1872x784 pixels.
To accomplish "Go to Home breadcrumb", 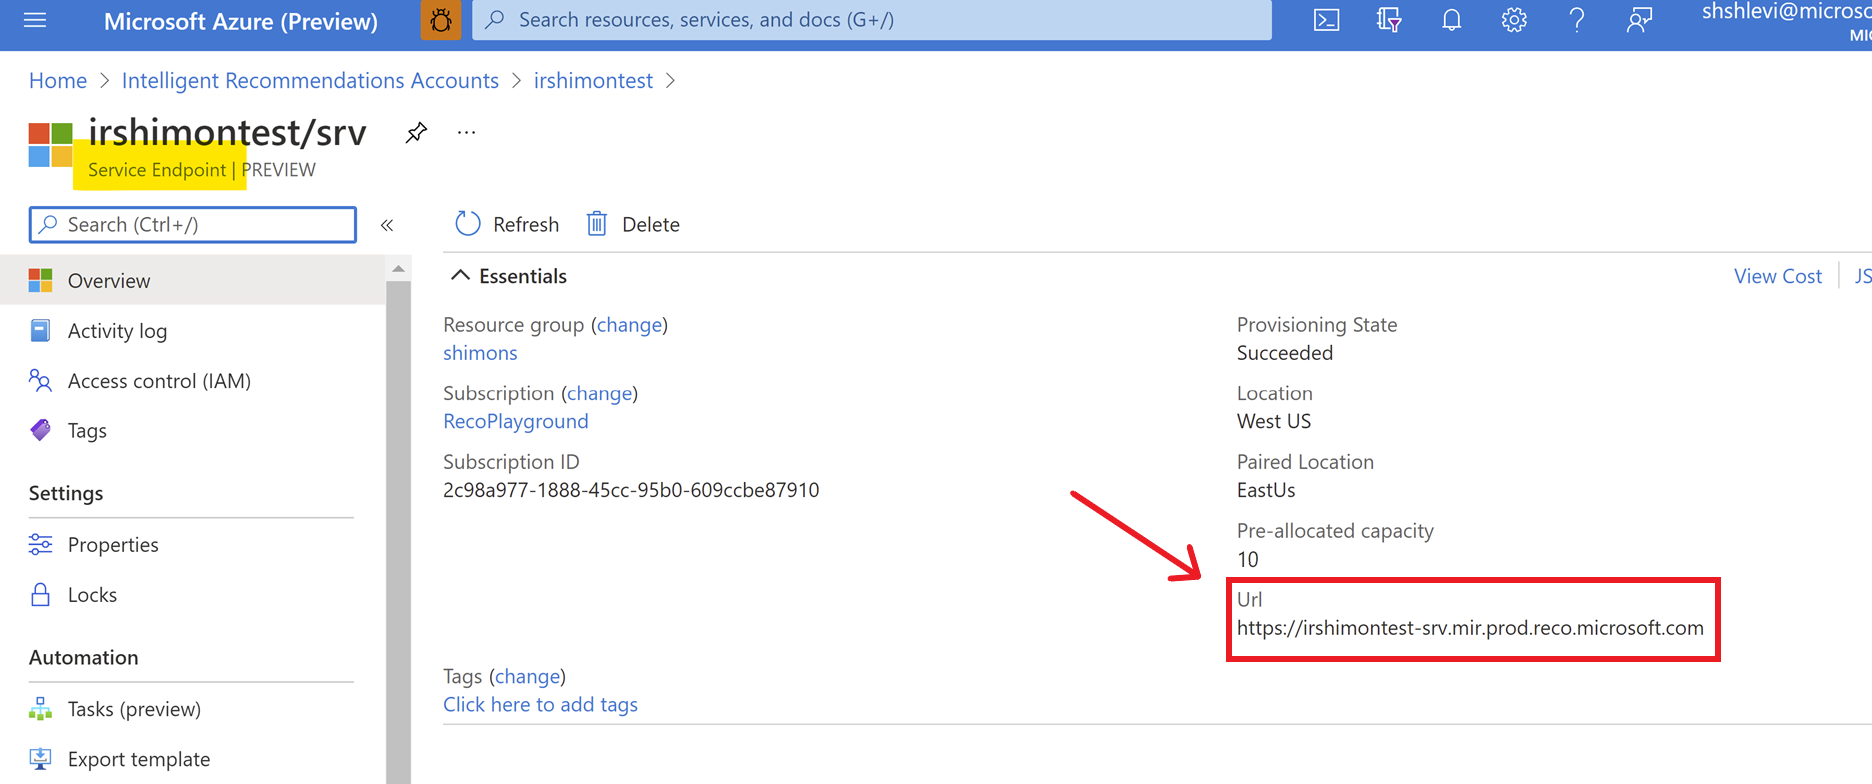I will 58,81.
